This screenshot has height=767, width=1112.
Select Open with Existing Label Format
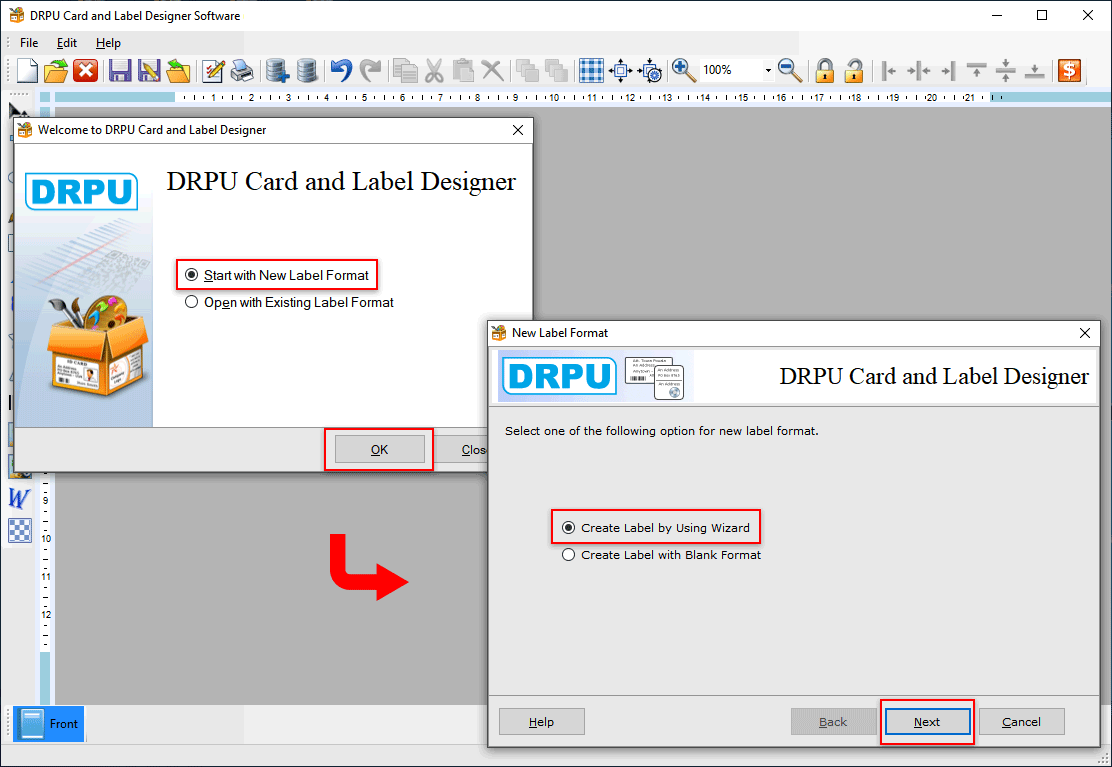pos(289,302)
